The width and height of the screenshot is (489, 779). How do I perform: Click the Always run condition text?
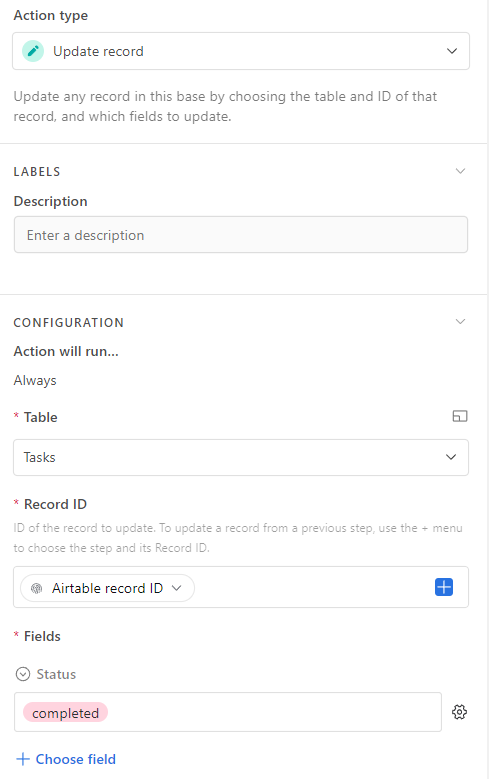point(35,380)
